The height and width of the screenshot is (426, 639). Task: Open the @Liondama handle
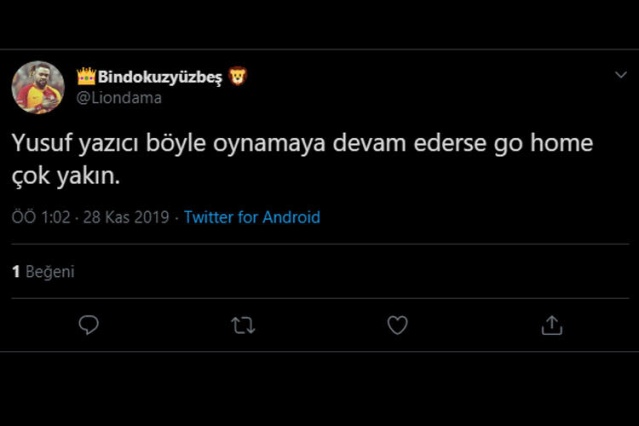(119, 97)
